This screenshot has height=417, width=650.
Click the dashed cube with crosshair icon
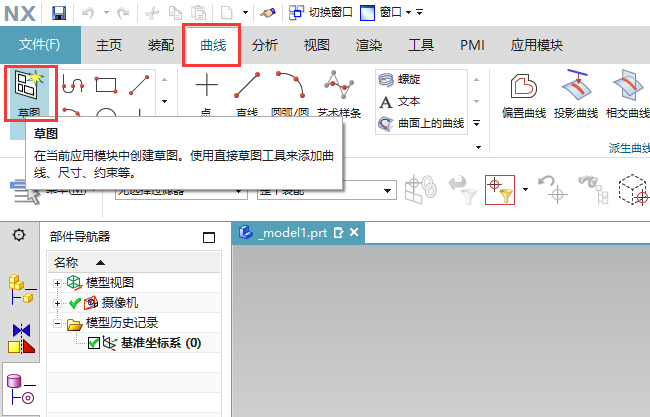coord(633,190)
